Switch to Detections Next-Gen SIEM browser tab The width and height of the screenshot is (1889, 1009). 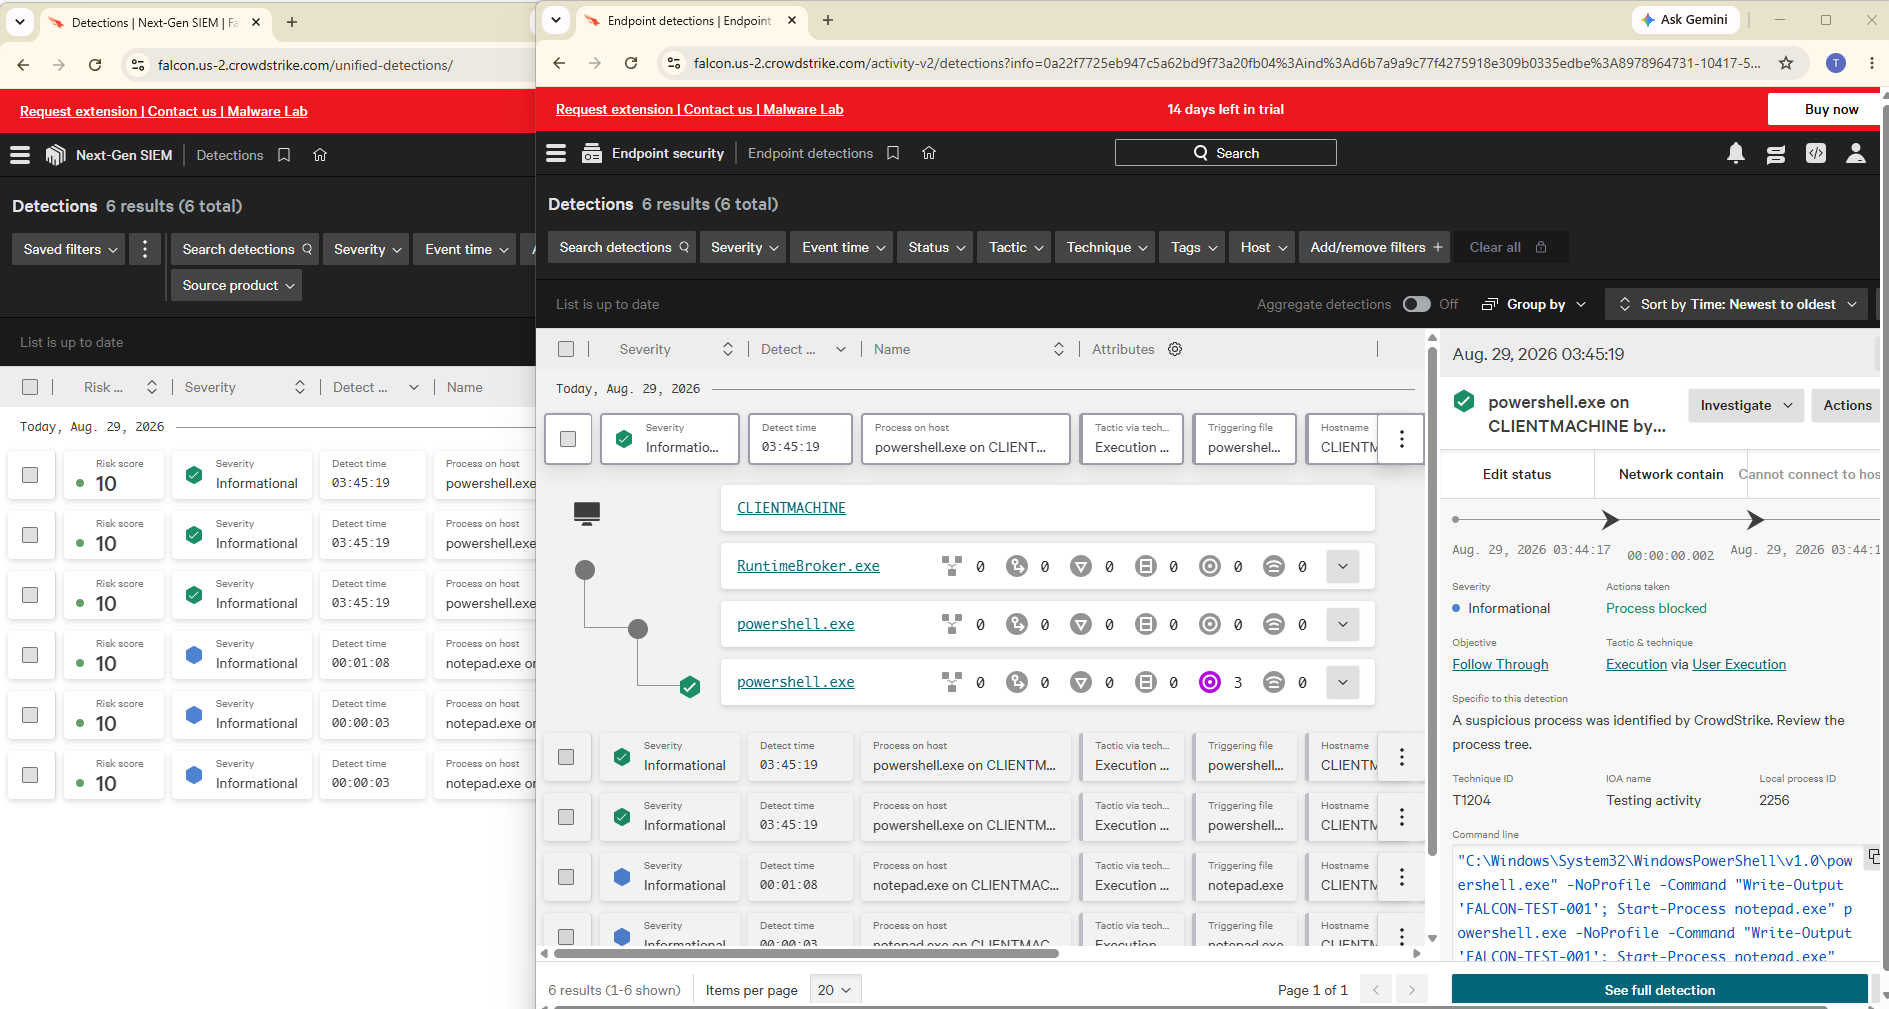155,22
